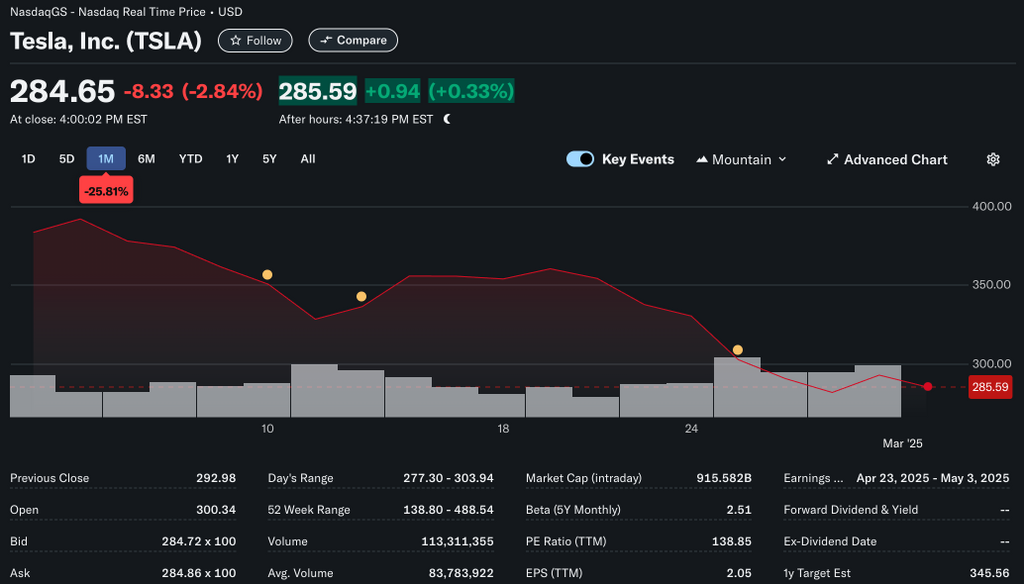Click the Follow star button
The height and width of the screenshot is (584, 1024).
[x=255, y=41]
